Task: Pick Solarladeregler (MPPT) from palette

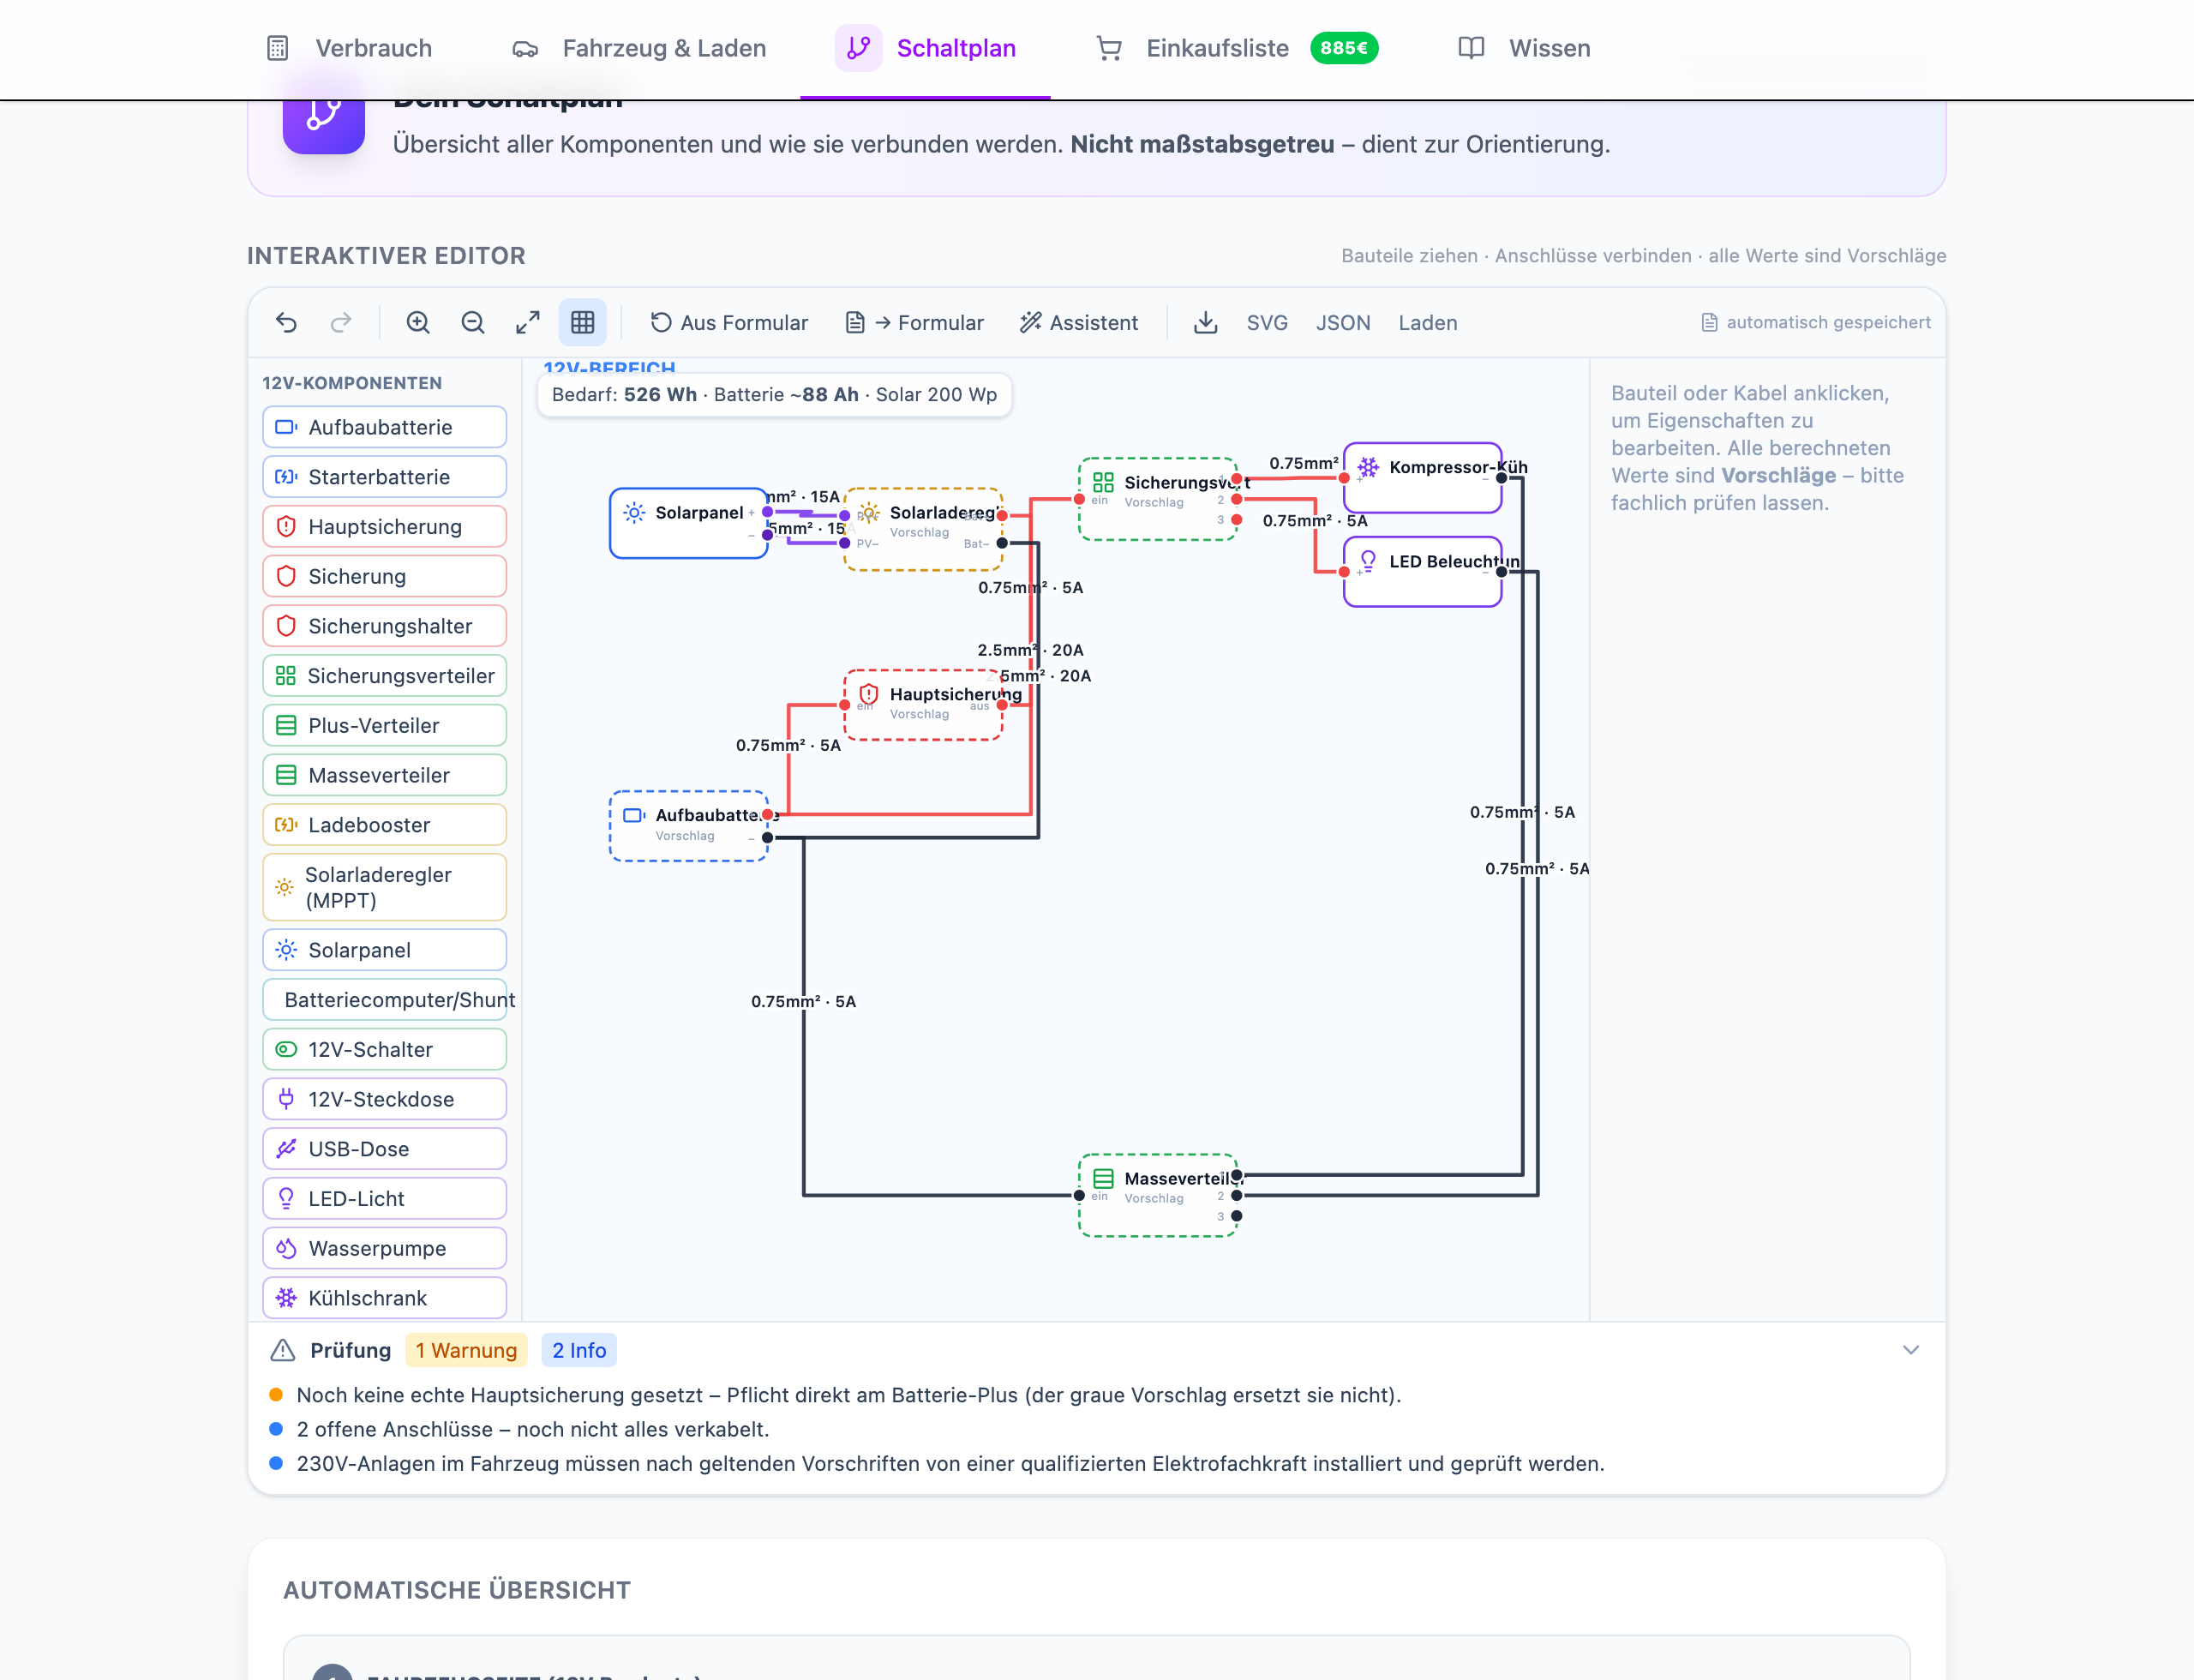Action: click(385, 887)
